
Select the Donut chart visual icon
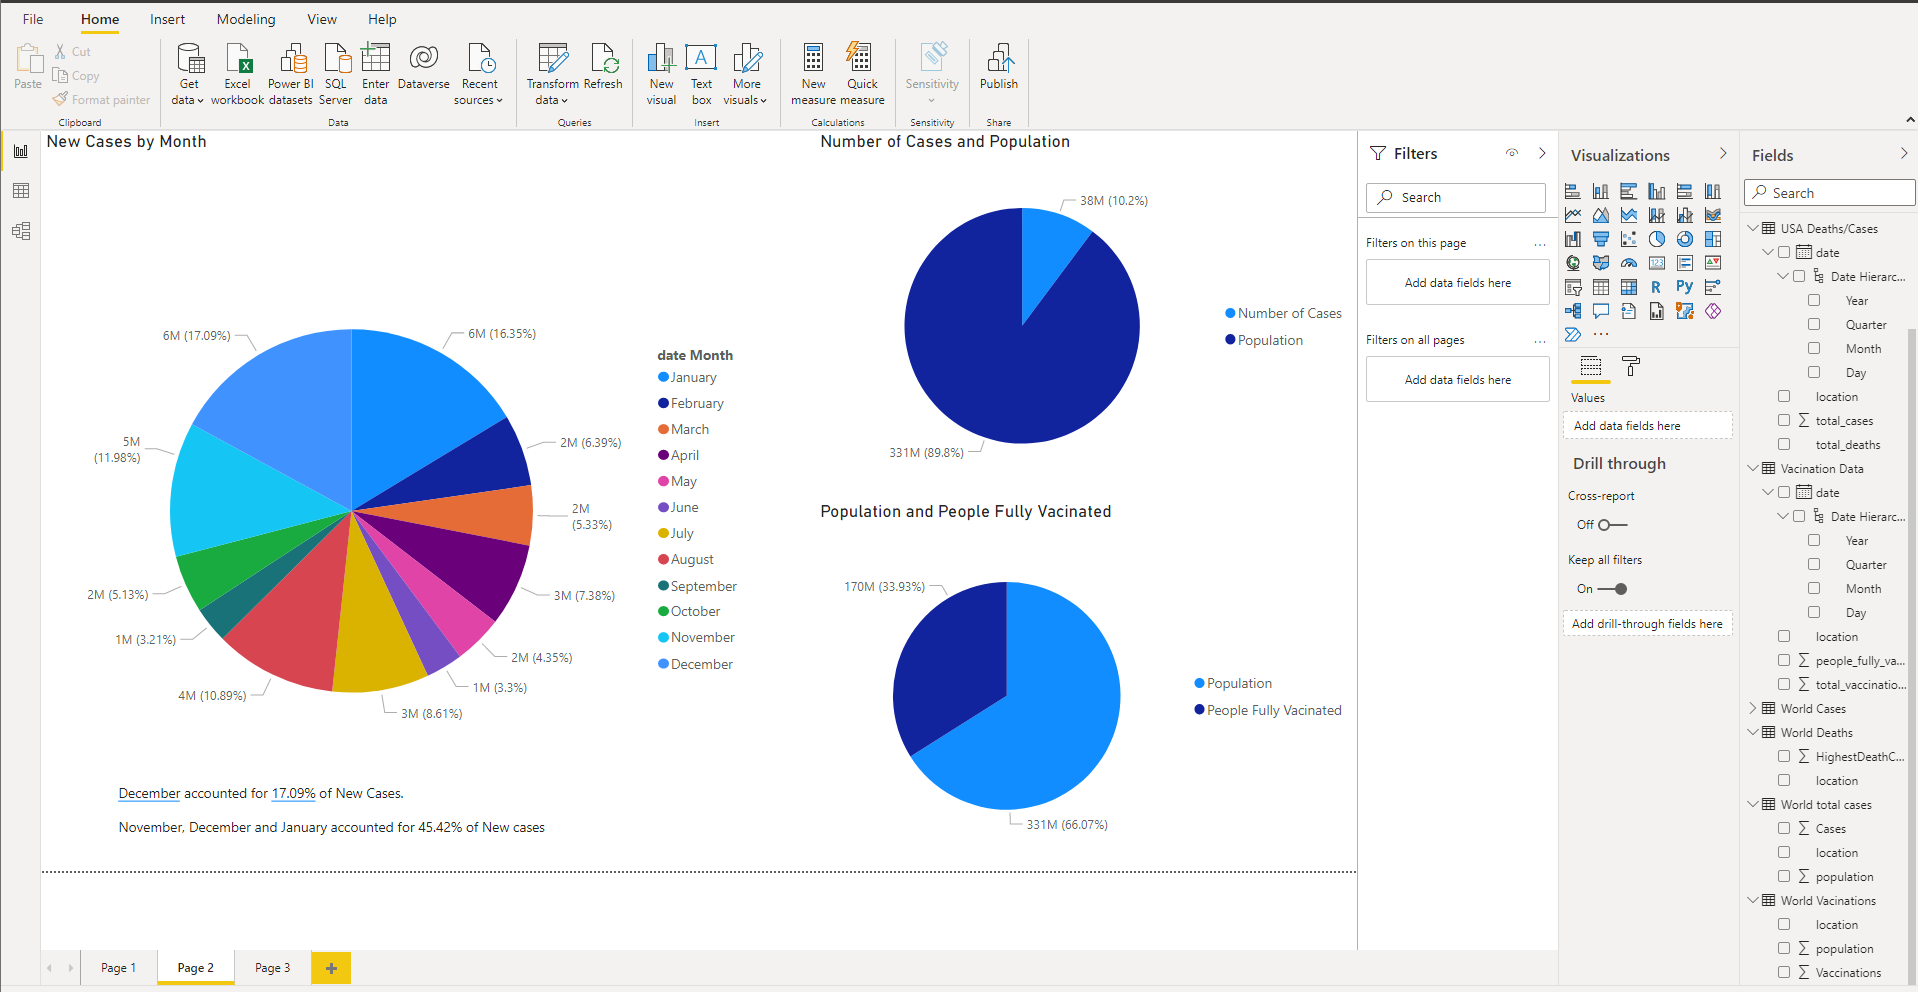pos(1685,239)
